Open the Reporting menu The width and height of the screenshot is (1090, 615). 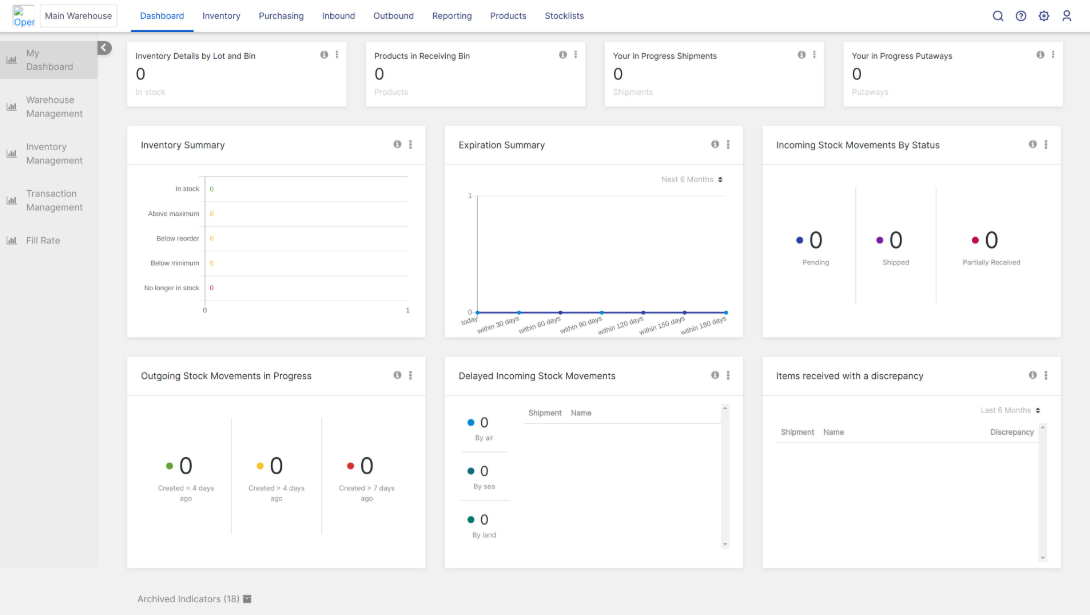pos(452,16)
